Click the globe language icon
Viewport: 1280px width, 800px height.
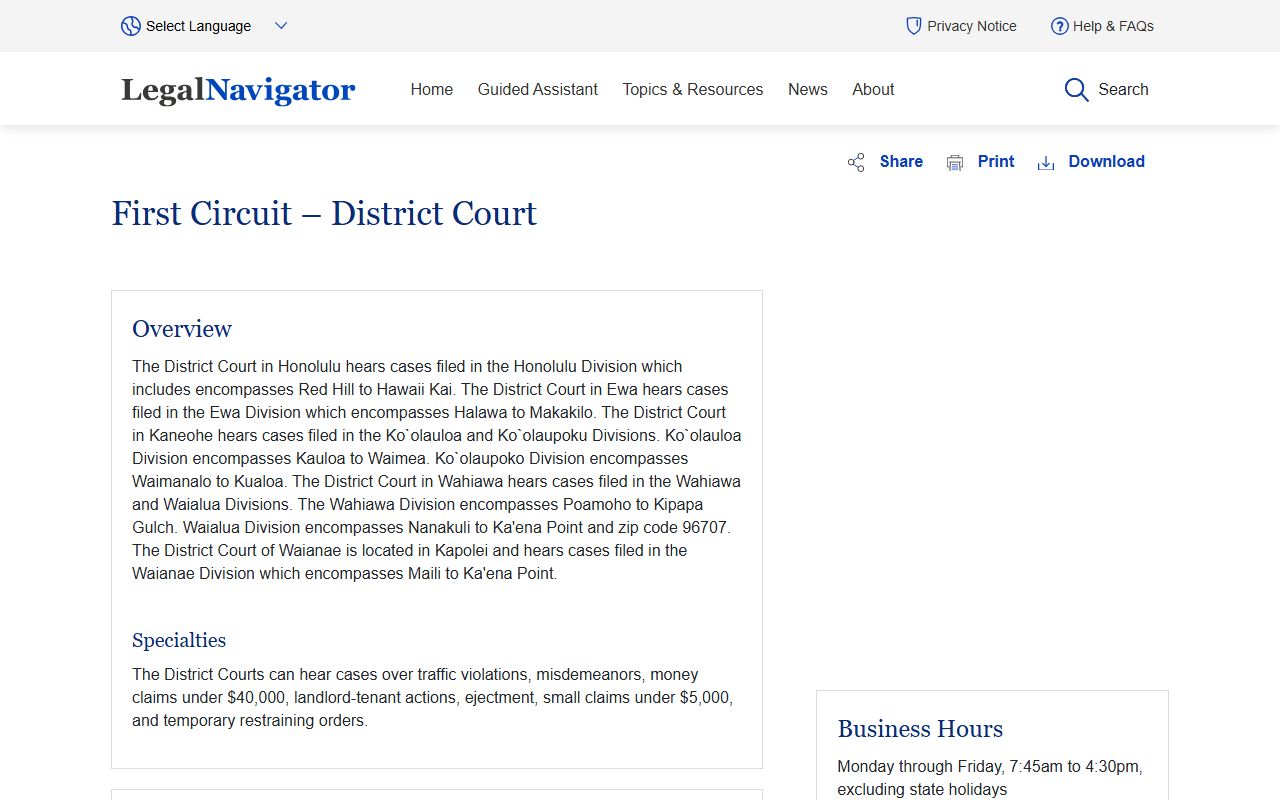[131, 26]
